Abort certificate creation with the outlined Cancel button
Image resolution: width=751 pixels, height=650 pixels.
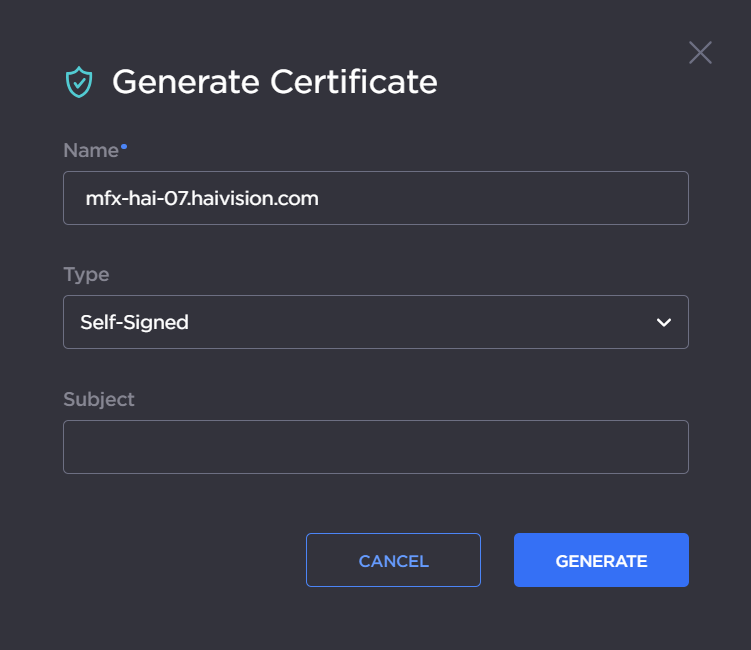click(x=393, y=560)
